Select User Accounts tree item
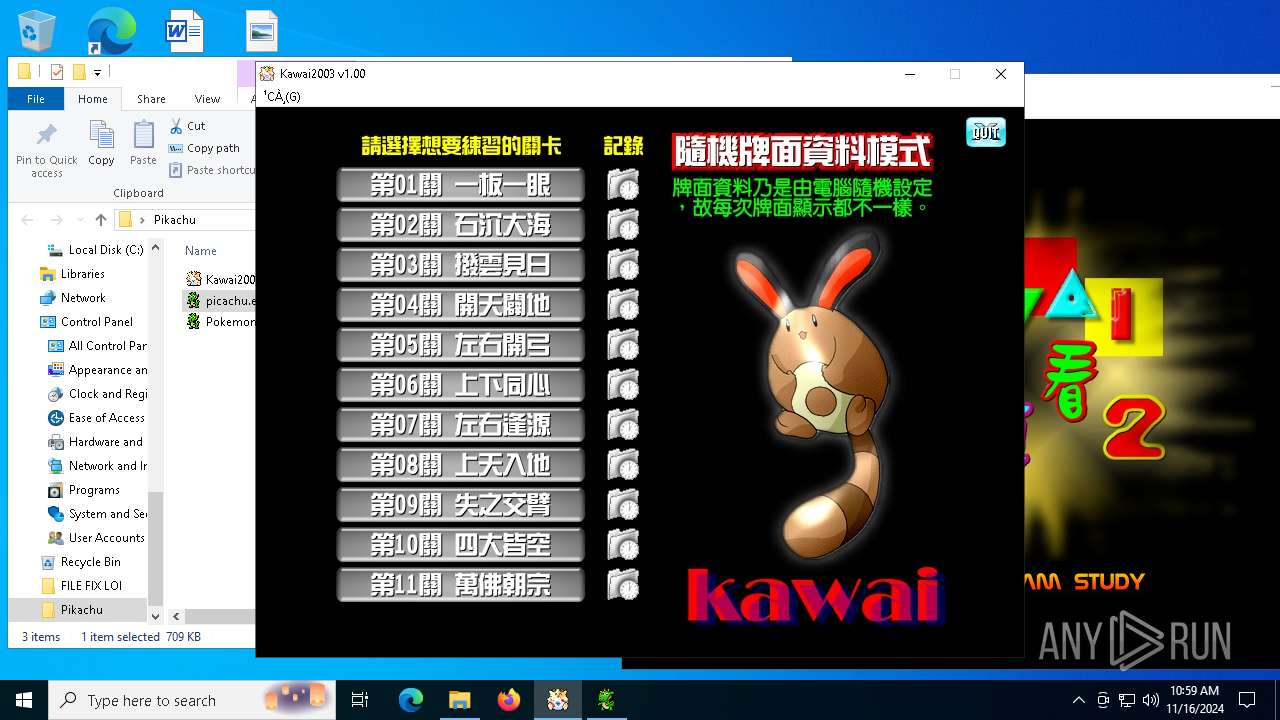The image size is (1280, 720). [x=97, y=538]
